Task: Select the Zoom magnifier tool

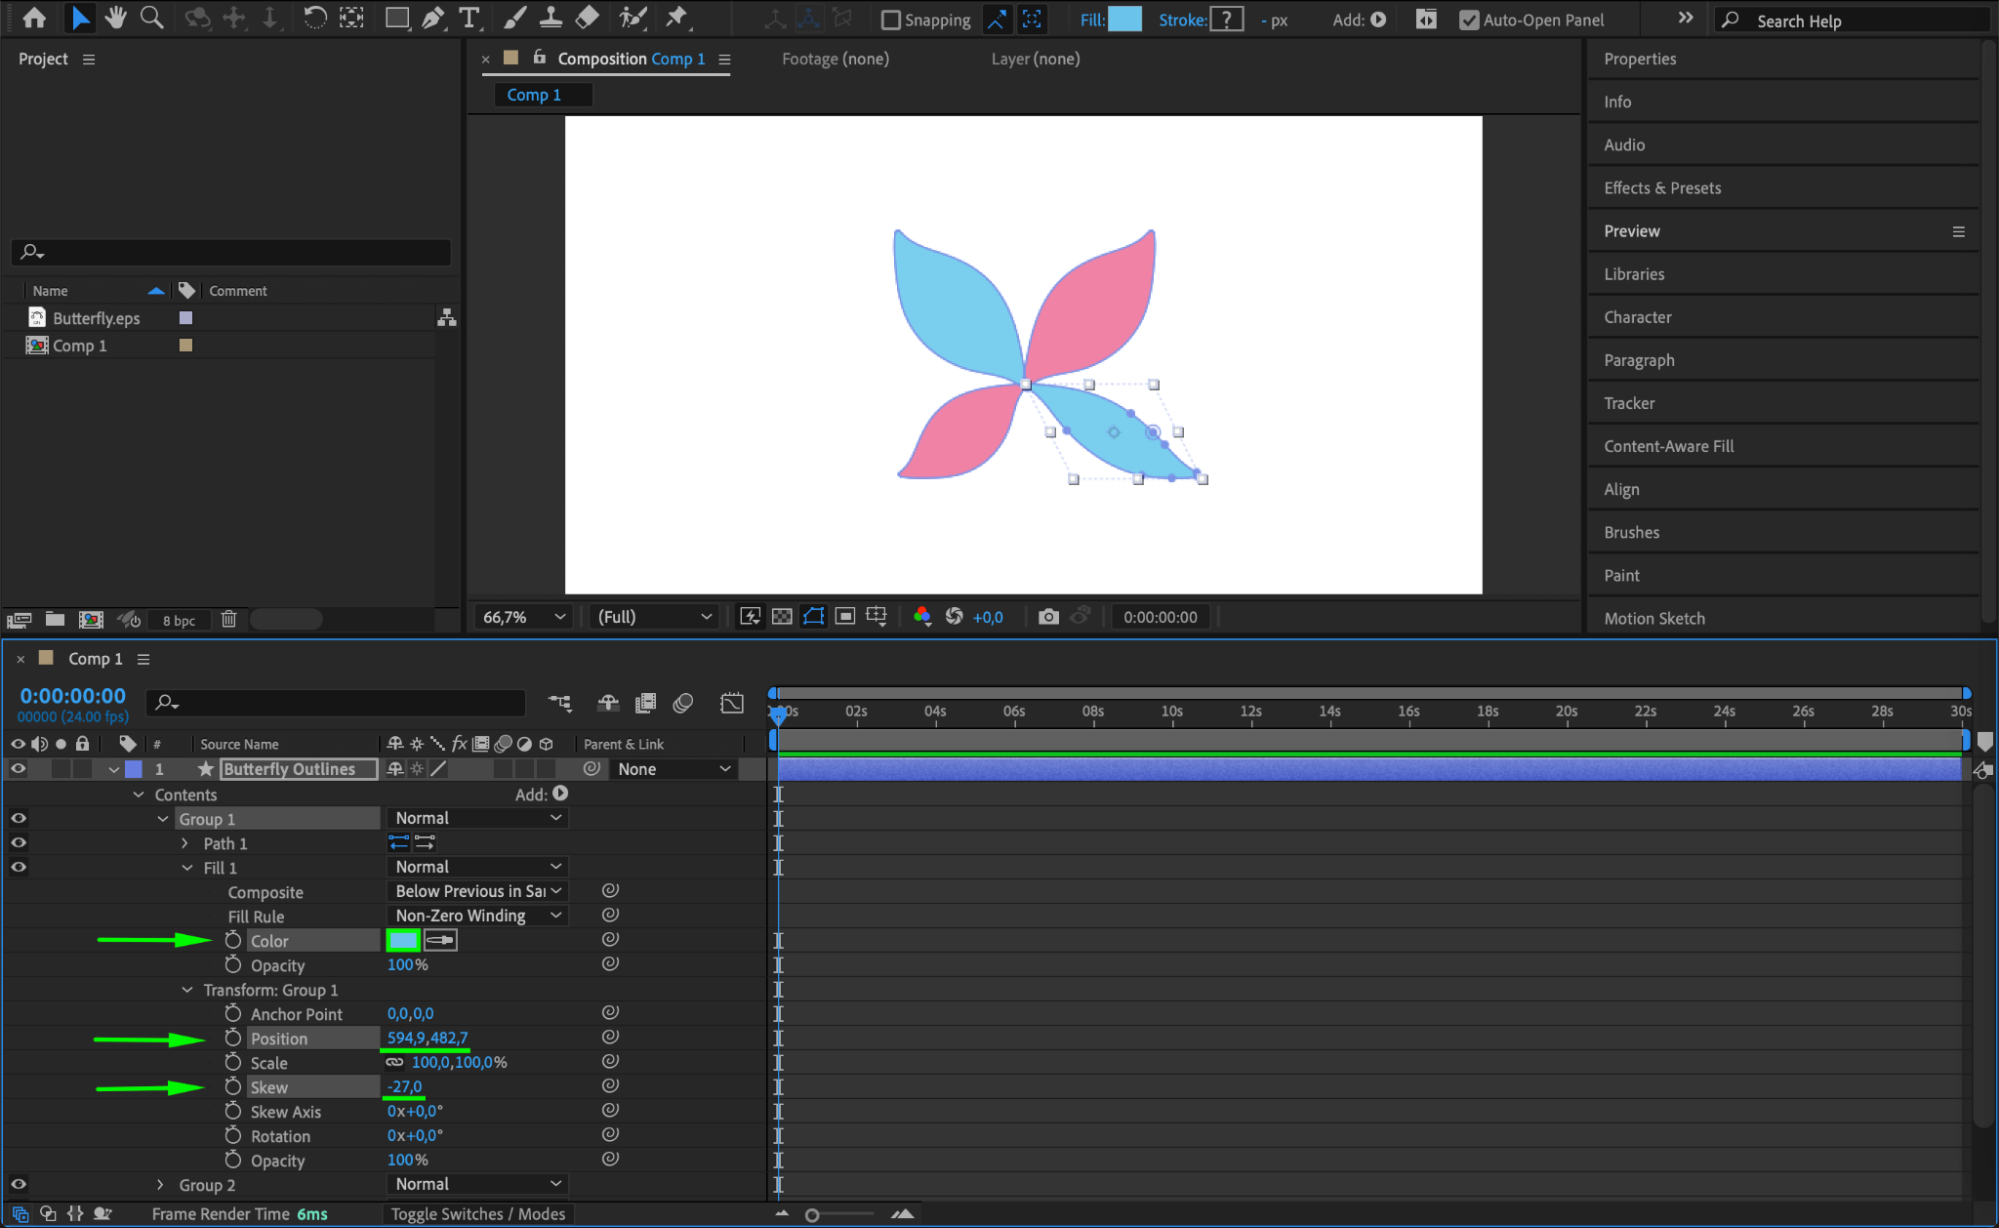Action: (151, 18)
